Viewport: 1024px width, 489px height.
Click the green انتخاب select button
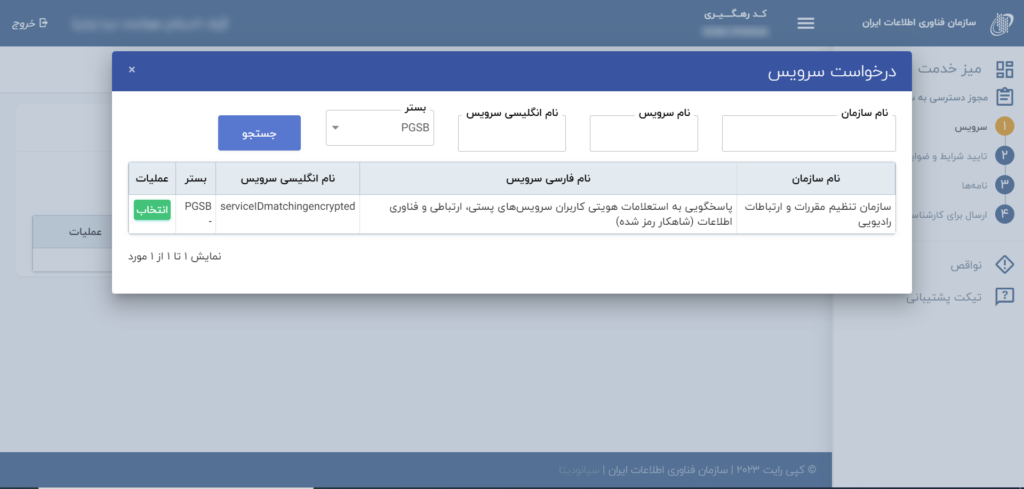click(152, 210)
